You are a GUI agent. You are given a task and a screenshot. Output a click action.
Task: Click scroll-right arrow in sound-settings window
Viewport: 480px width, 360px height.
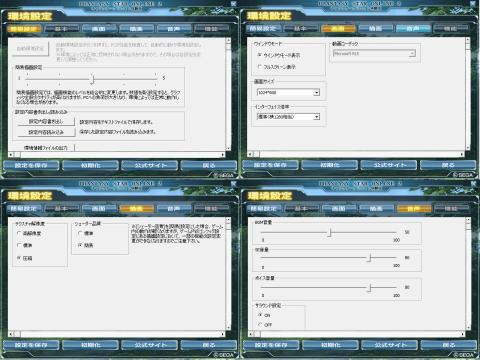point(463,334)
